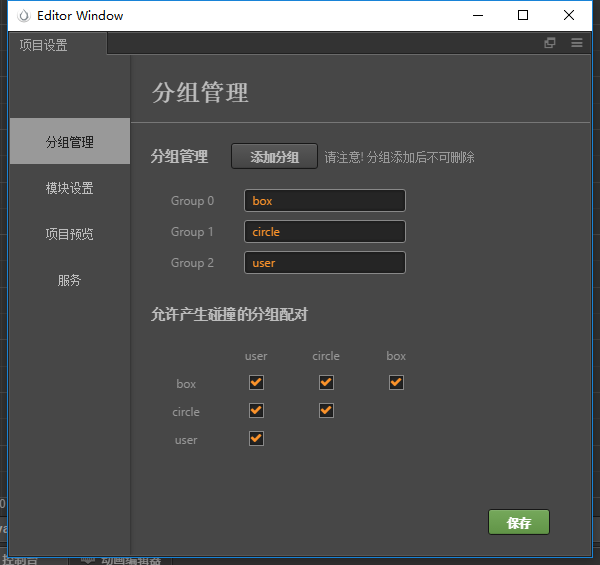Click the Group 2 label

pyautogui.click(x=192, y=263)
